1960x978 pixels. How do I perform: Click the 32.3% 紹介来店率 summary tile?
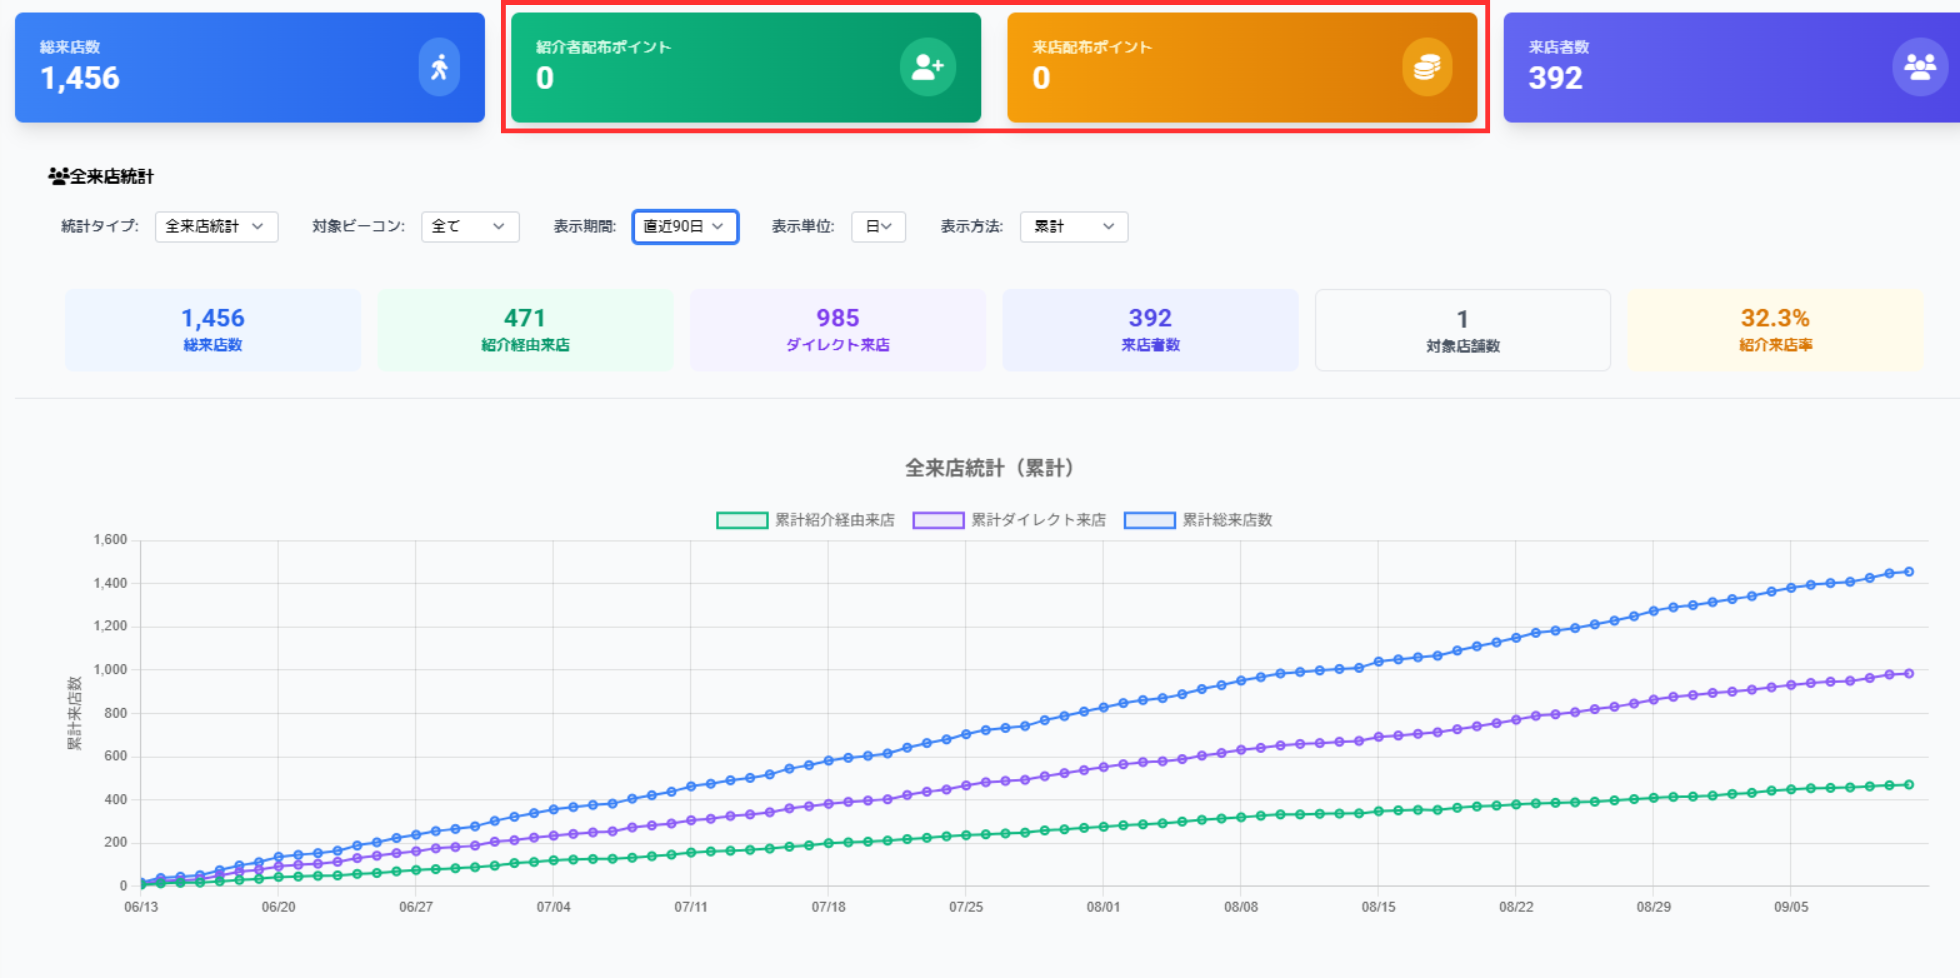[x=1774, y=330]
